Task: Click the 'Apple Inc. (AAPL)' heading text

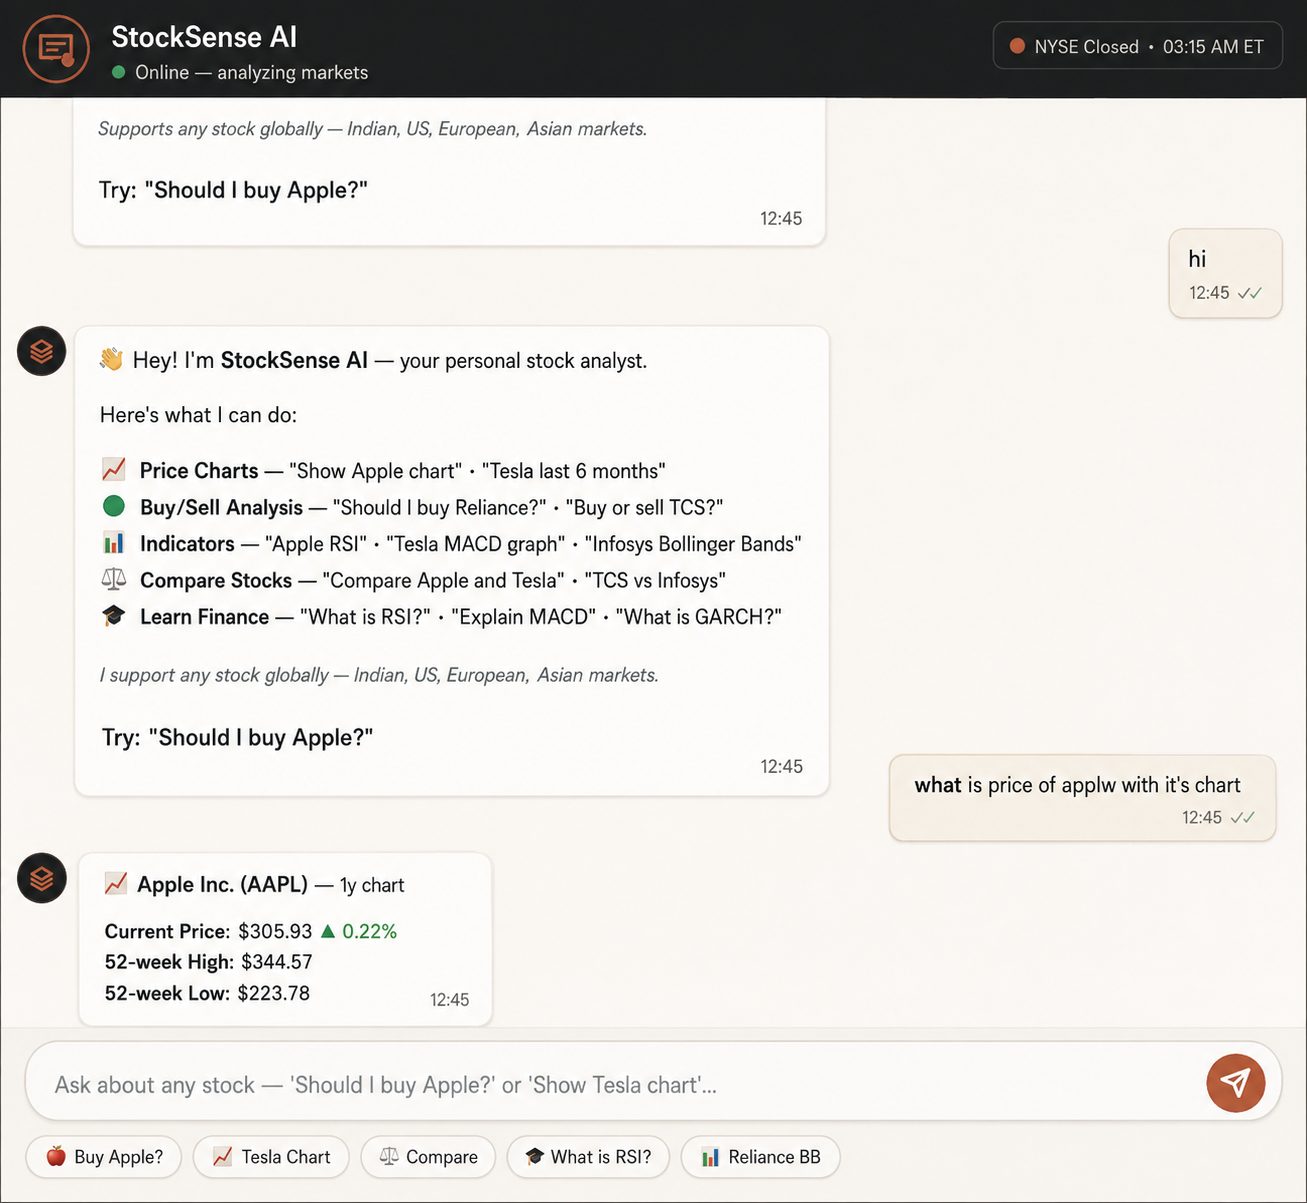Action: (222, 884)
